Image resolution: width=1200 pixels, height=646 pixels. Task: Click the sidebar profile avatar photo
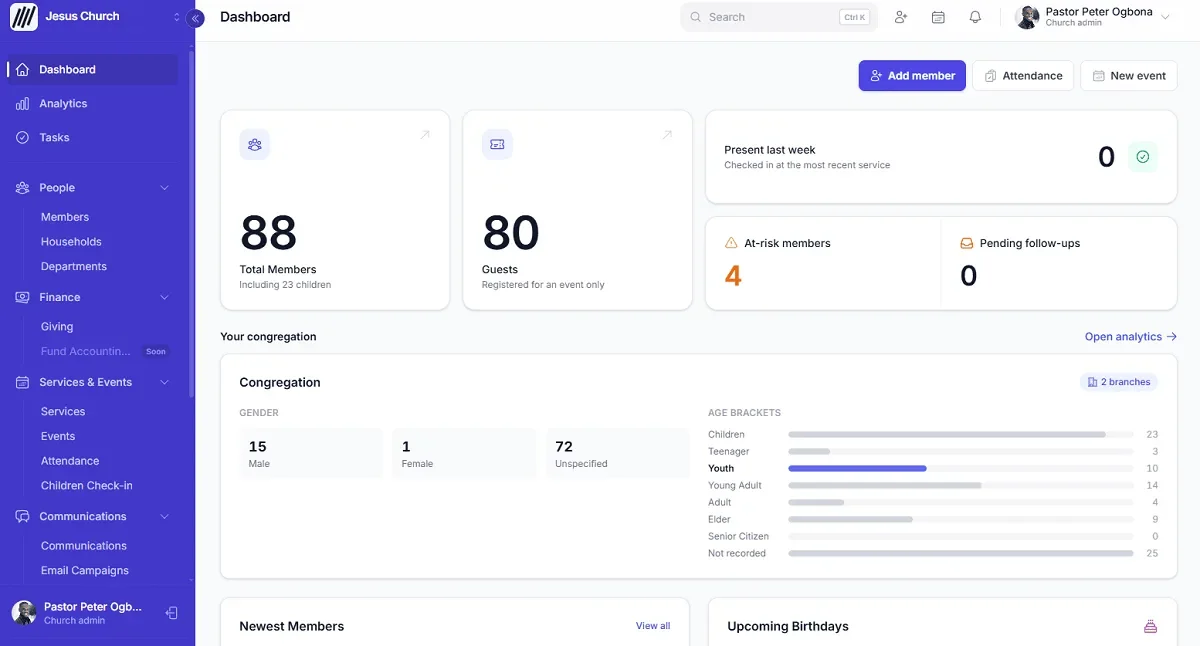(24, 613)
